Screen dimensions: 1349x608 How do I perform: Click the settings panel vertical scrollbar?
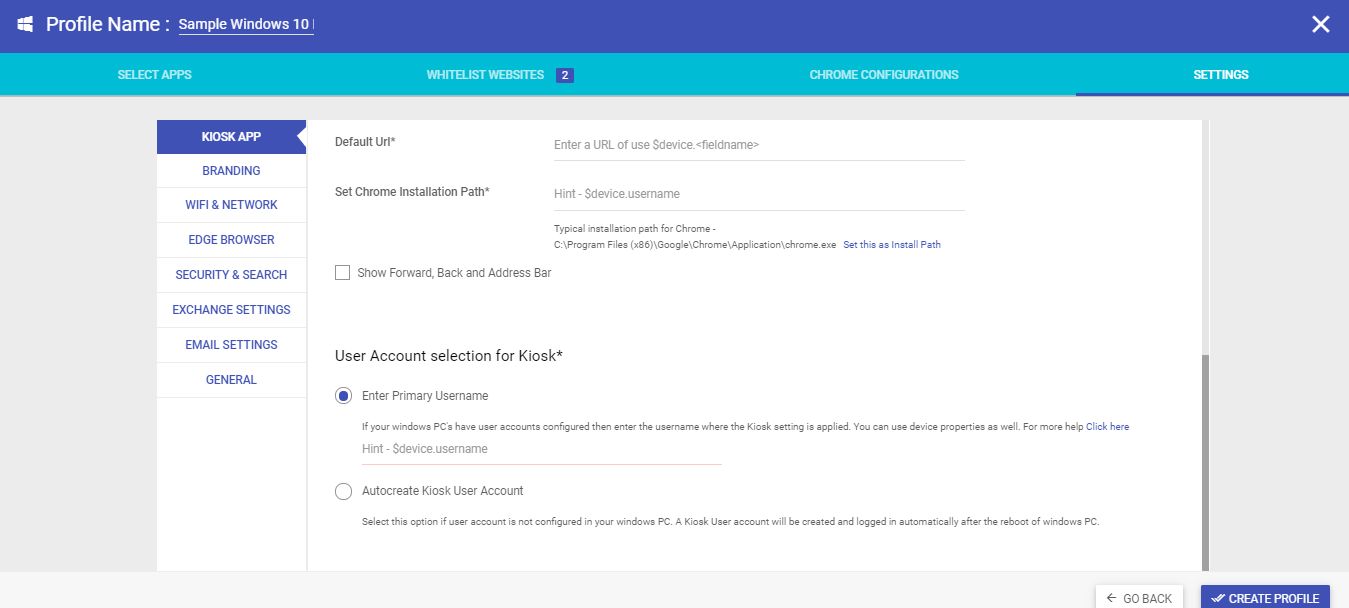(x=1205, y=462)
